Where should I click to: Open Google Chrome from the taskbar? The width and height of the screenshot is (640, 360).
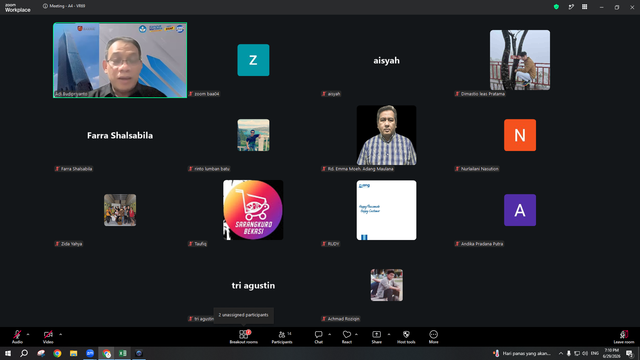[57, 353]
